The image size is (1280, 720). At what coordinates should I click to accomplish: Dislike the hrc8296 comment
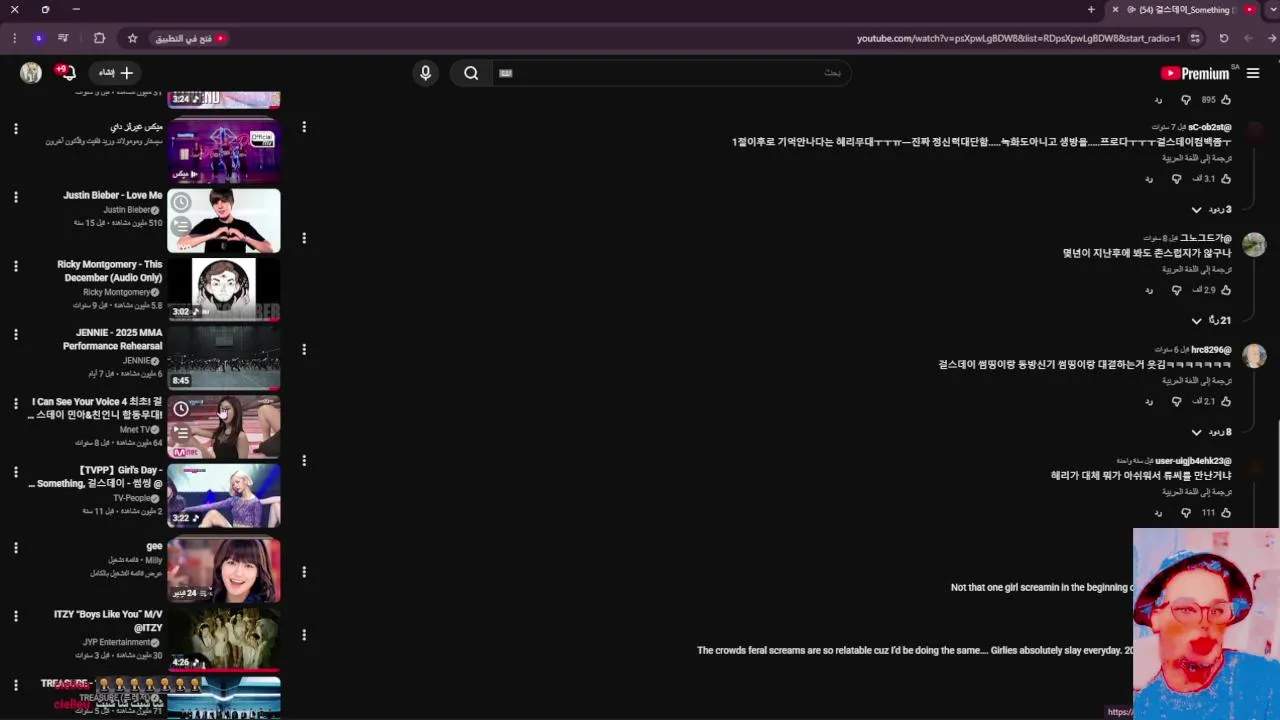pyautogui.click(x=1176, y=402)
